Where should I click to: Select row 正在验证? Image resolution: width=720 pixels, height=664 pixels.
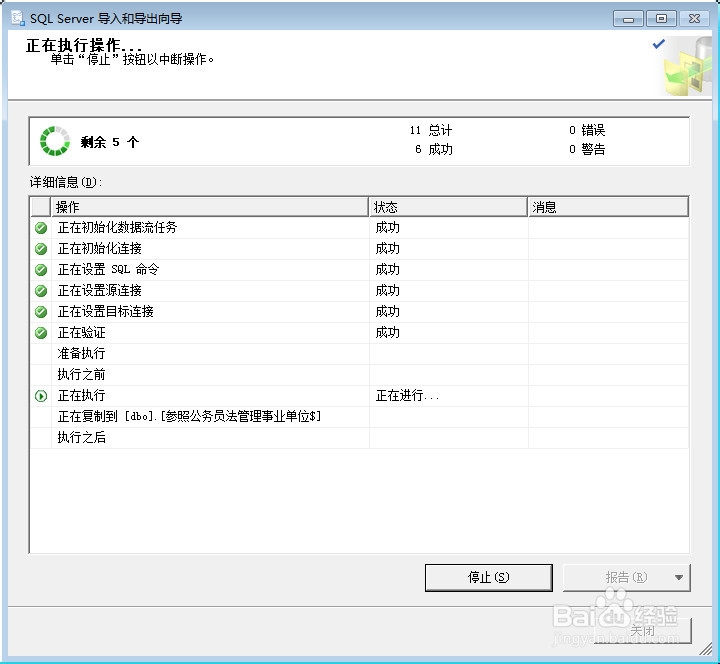click(x=359, y=333)
